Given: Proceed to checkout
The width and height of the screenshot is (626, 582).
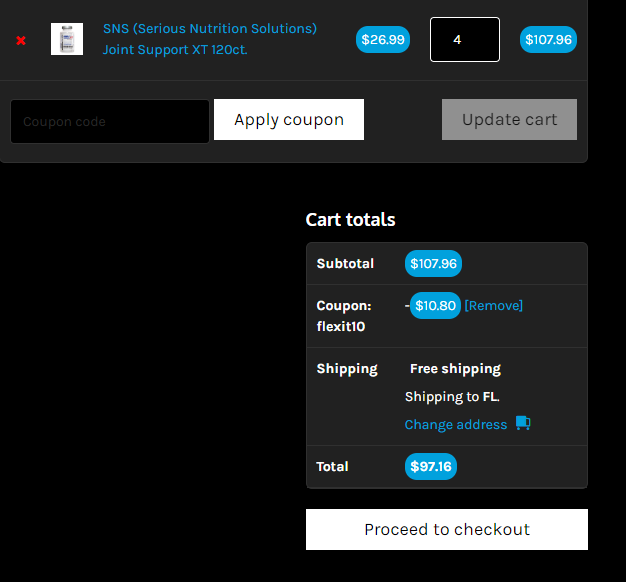Looking at the screenshot, I should (x=447, y=529).
